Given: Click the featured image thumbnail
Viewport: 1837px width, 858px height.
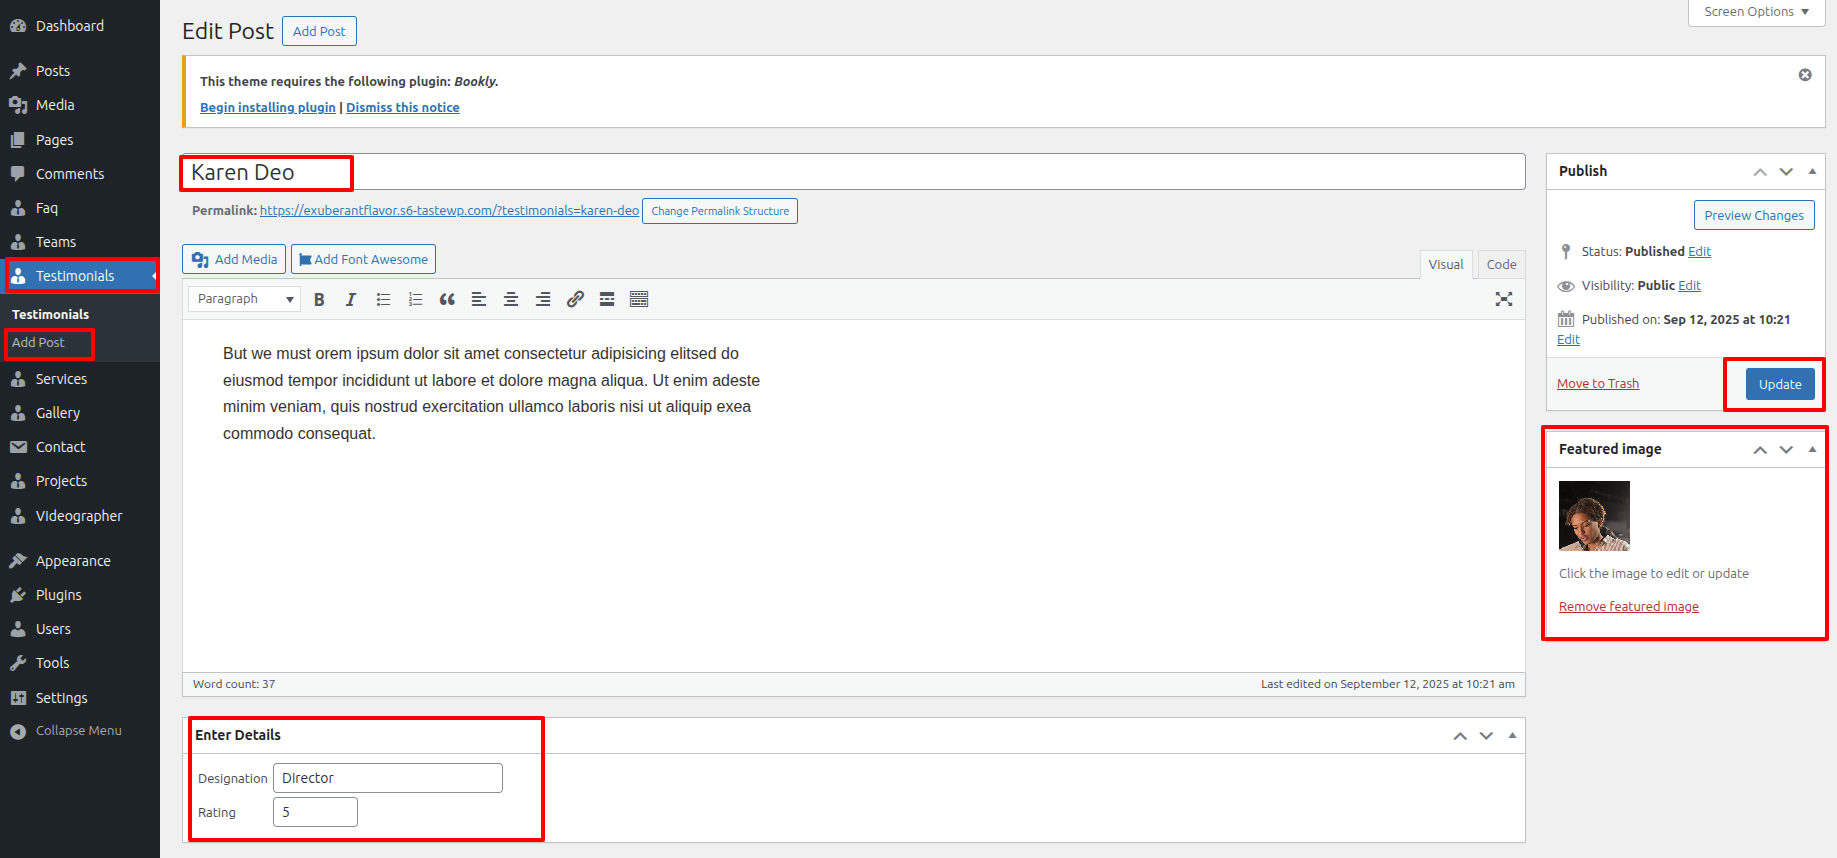Looking at the screenshot, I should [1594, 516].
